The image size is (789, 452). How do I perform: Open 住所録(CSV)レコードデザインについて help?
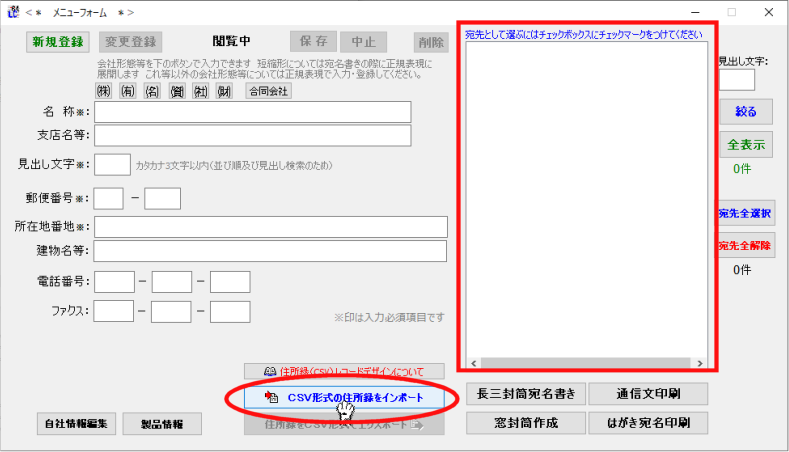(344, 371)
